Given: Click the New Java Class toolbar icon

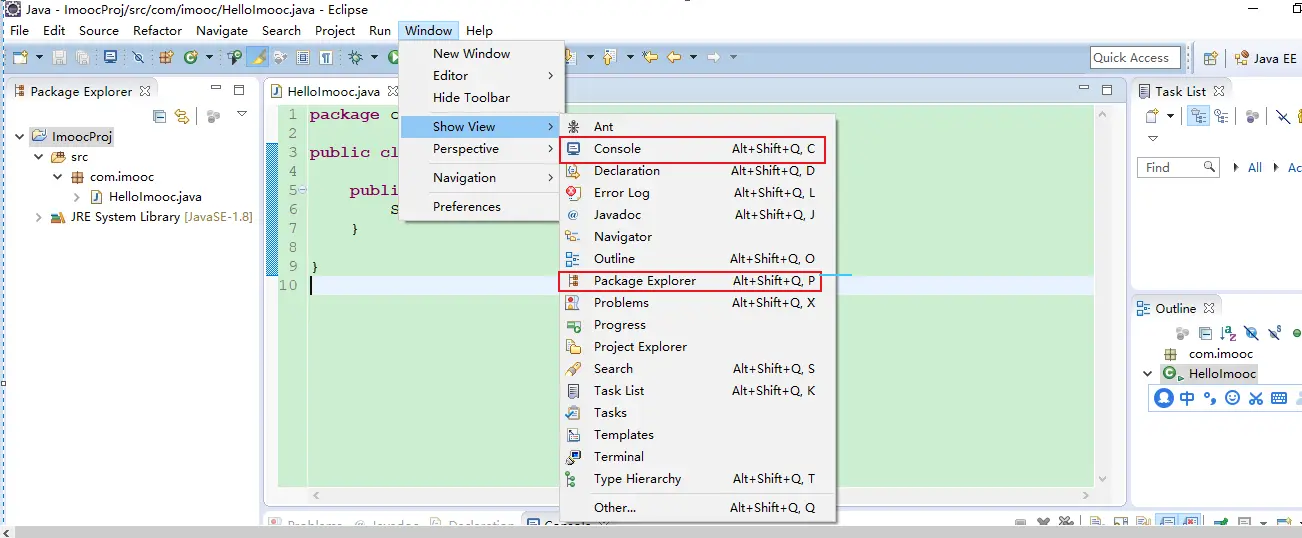Looking at the screenshot, I should (191, 58).
